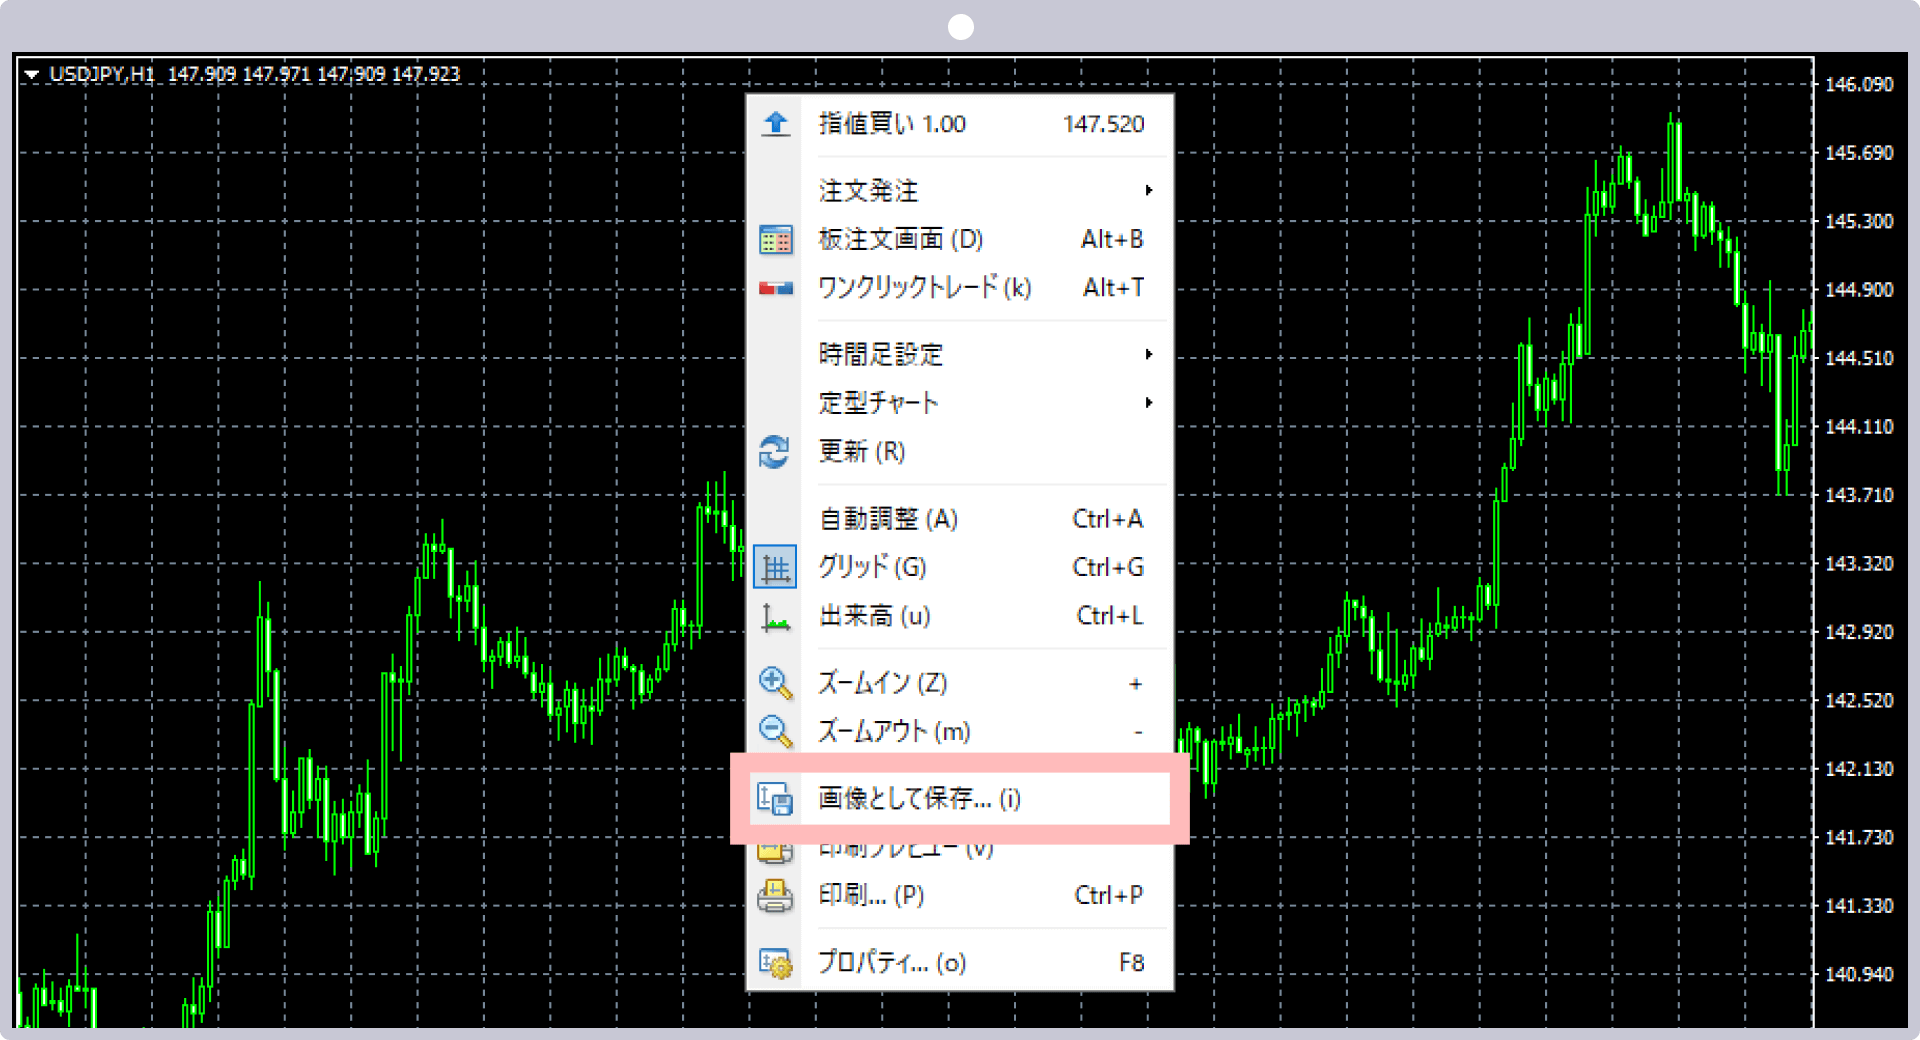Open the USDJPY chart title dropdown arrow
This screenshot has width=1920, height=1040.
tap(33, 74)
